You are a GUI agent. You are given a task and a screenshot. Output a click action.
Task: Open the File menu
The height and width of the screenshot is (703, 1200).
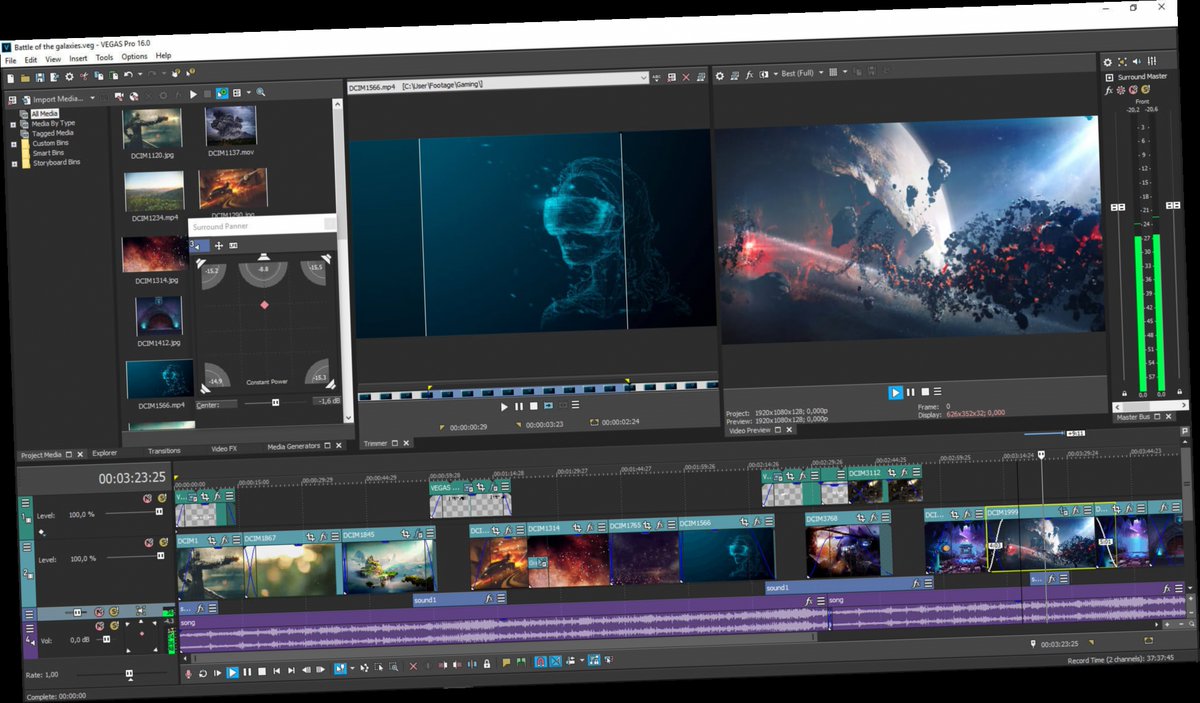pos(10,60)
